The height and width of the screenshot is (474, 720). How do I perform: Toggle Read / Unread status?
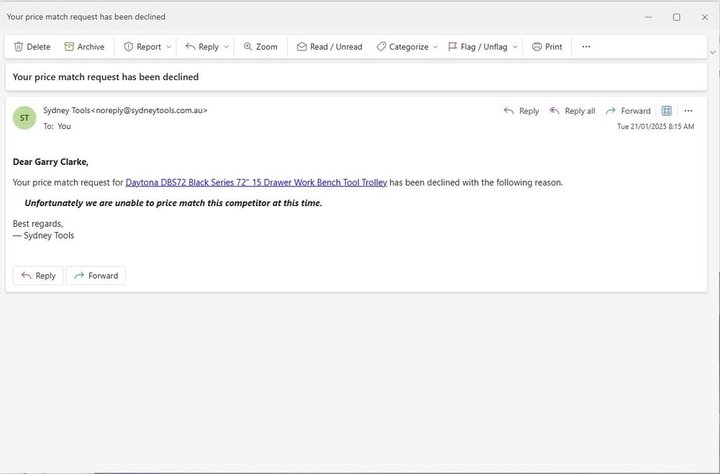tap(329, 47)
